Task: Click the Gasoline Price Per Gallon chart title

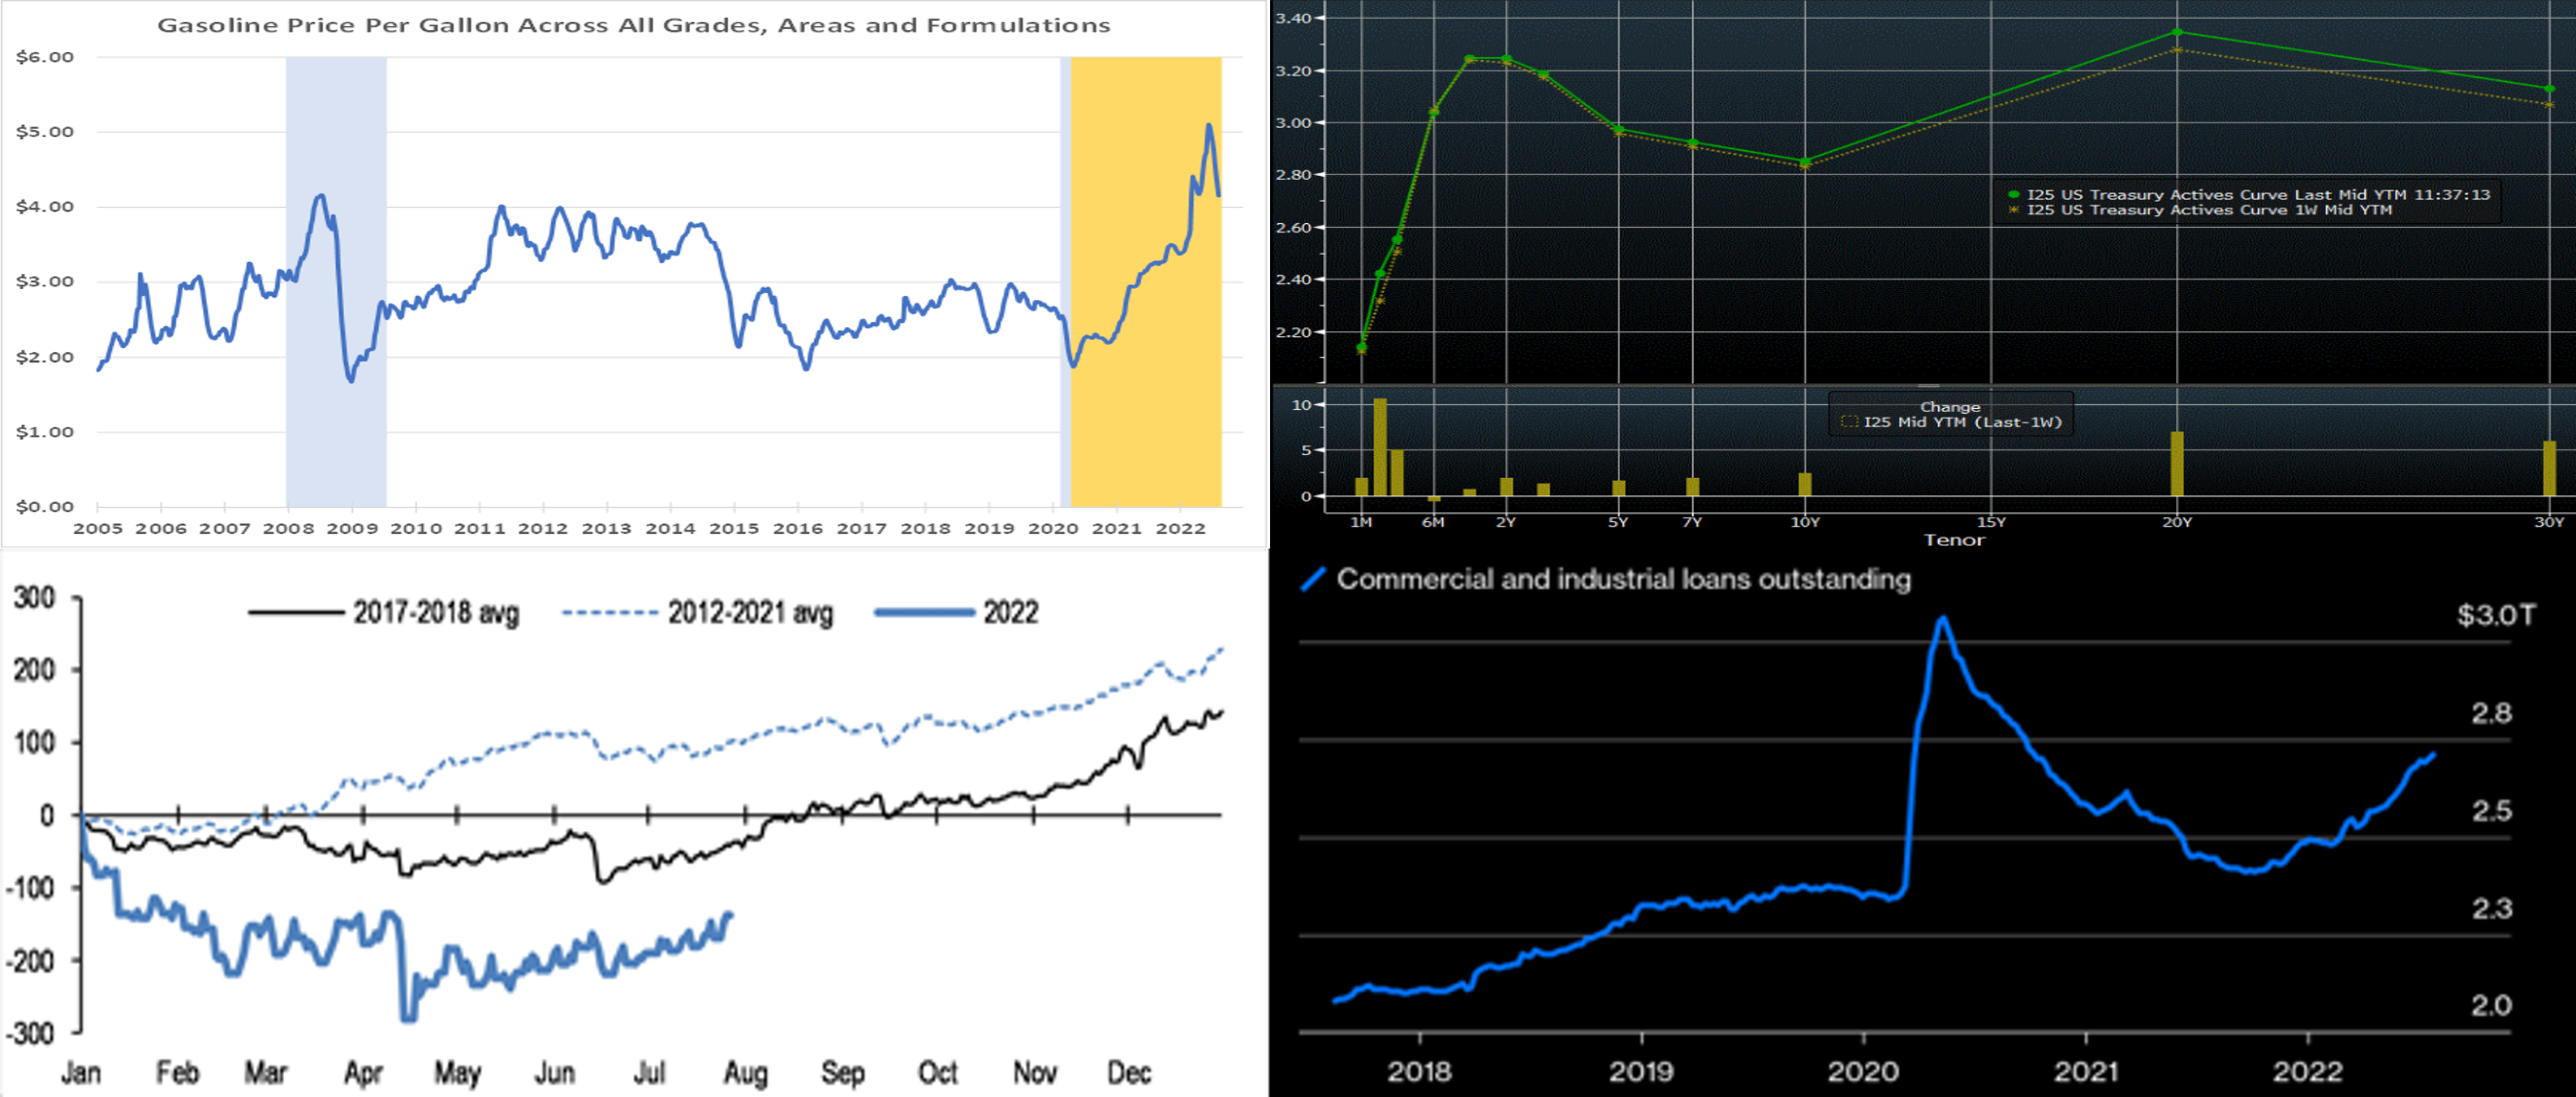Action: [x=634, y=25]
